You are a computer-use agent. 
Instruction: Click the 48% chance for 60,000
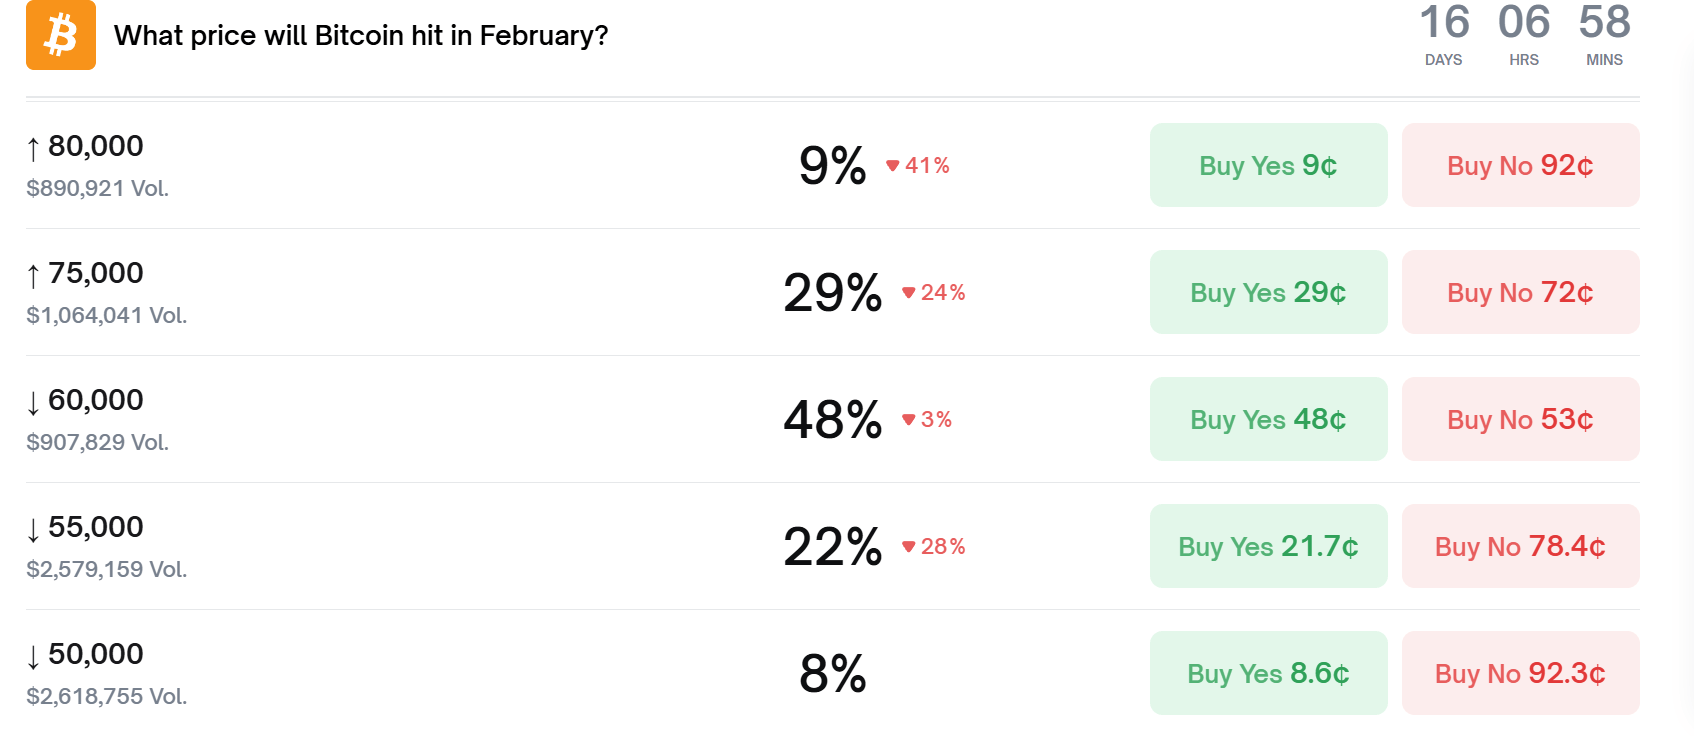(x=832, y=420)
